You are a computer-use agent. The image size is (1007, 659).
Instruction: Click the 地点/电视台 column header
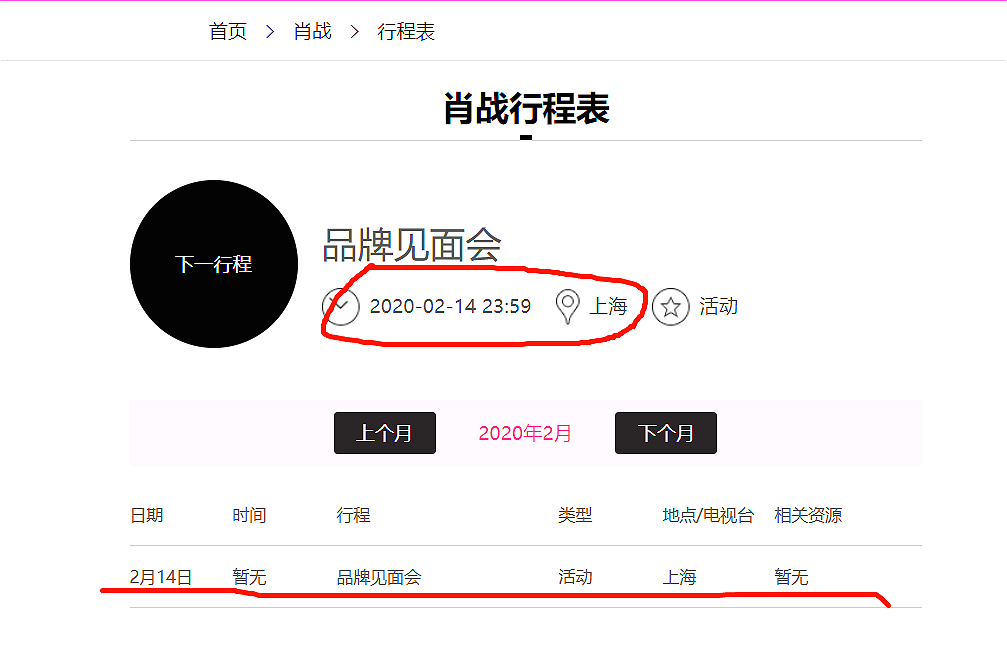[708, 515]
